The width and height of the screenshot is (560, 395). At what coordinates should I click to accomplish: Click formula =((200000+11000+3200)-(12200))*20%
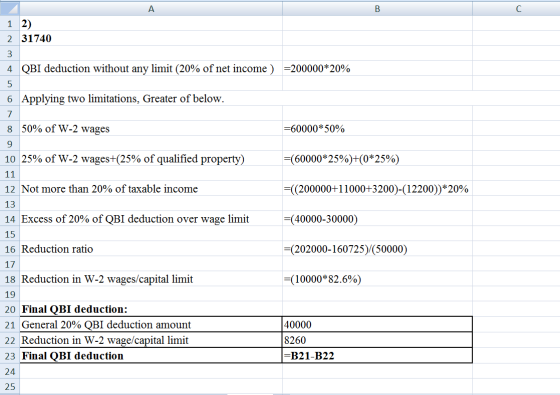(x=377, y=189)
